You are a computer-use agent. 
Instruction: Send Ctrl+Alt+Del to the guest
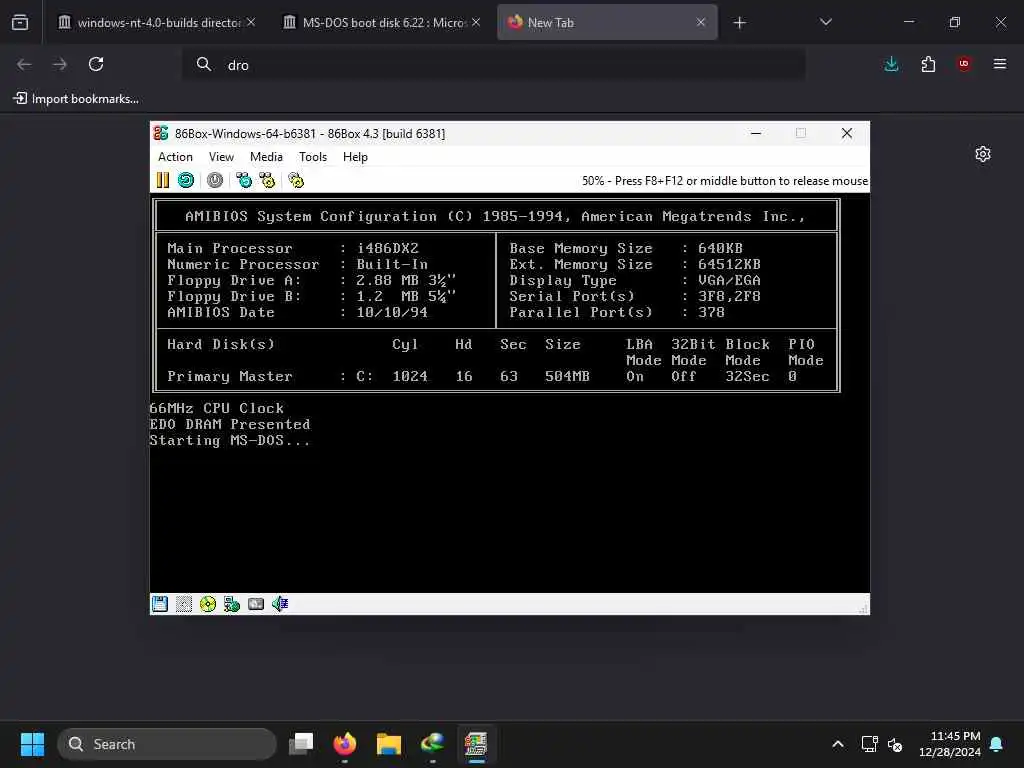tap(244, 180)
